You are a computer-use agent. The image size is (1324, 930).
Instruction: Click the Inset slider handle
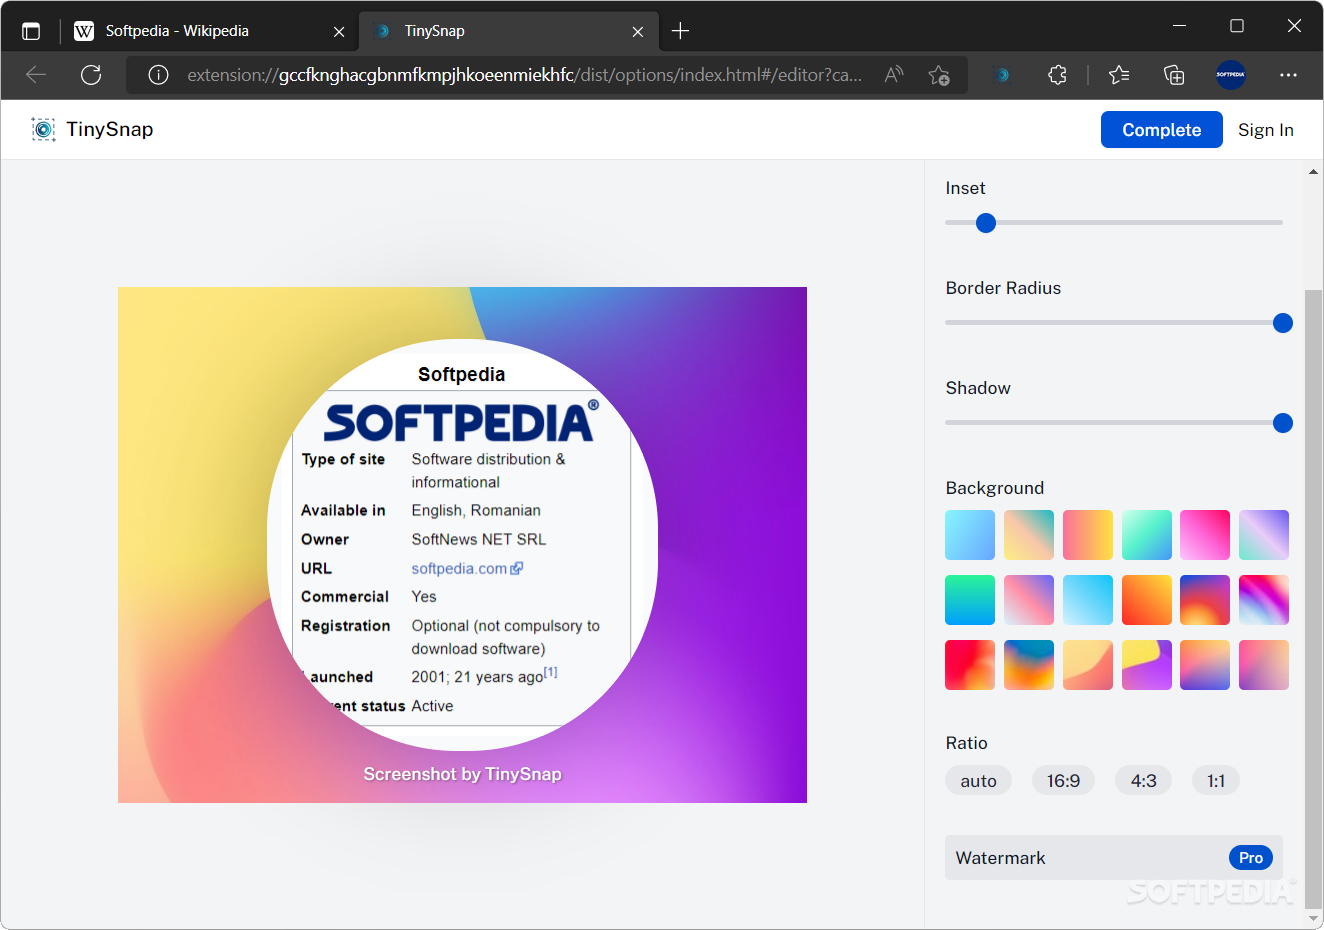coord(986,223)
